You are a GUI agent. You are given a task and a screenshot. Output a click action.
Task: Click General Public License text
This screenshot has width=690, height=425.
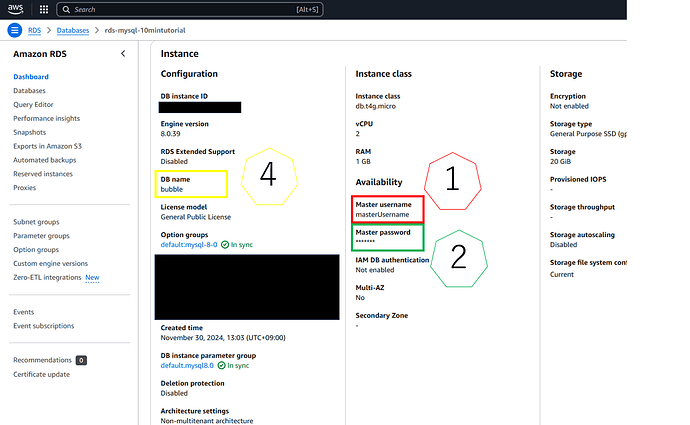pos(196,217)
